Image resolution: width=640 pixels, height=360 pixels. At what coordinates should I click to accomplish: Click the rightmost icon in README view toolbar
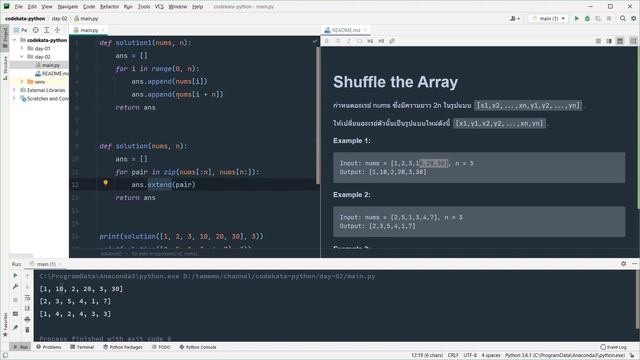[x=633, y=41]
